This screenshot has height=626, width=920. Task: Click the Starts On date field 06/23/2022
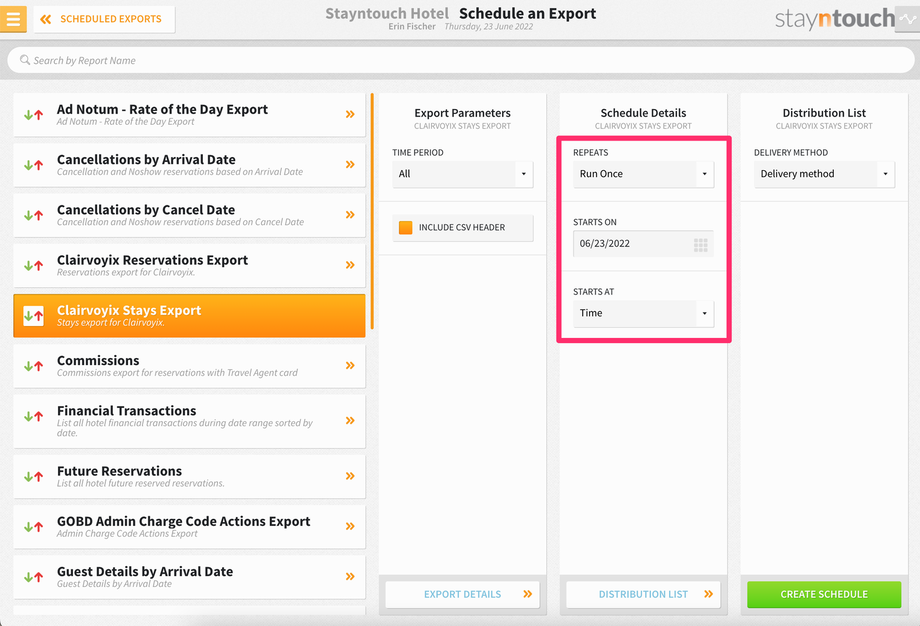[x=643, y=243]
